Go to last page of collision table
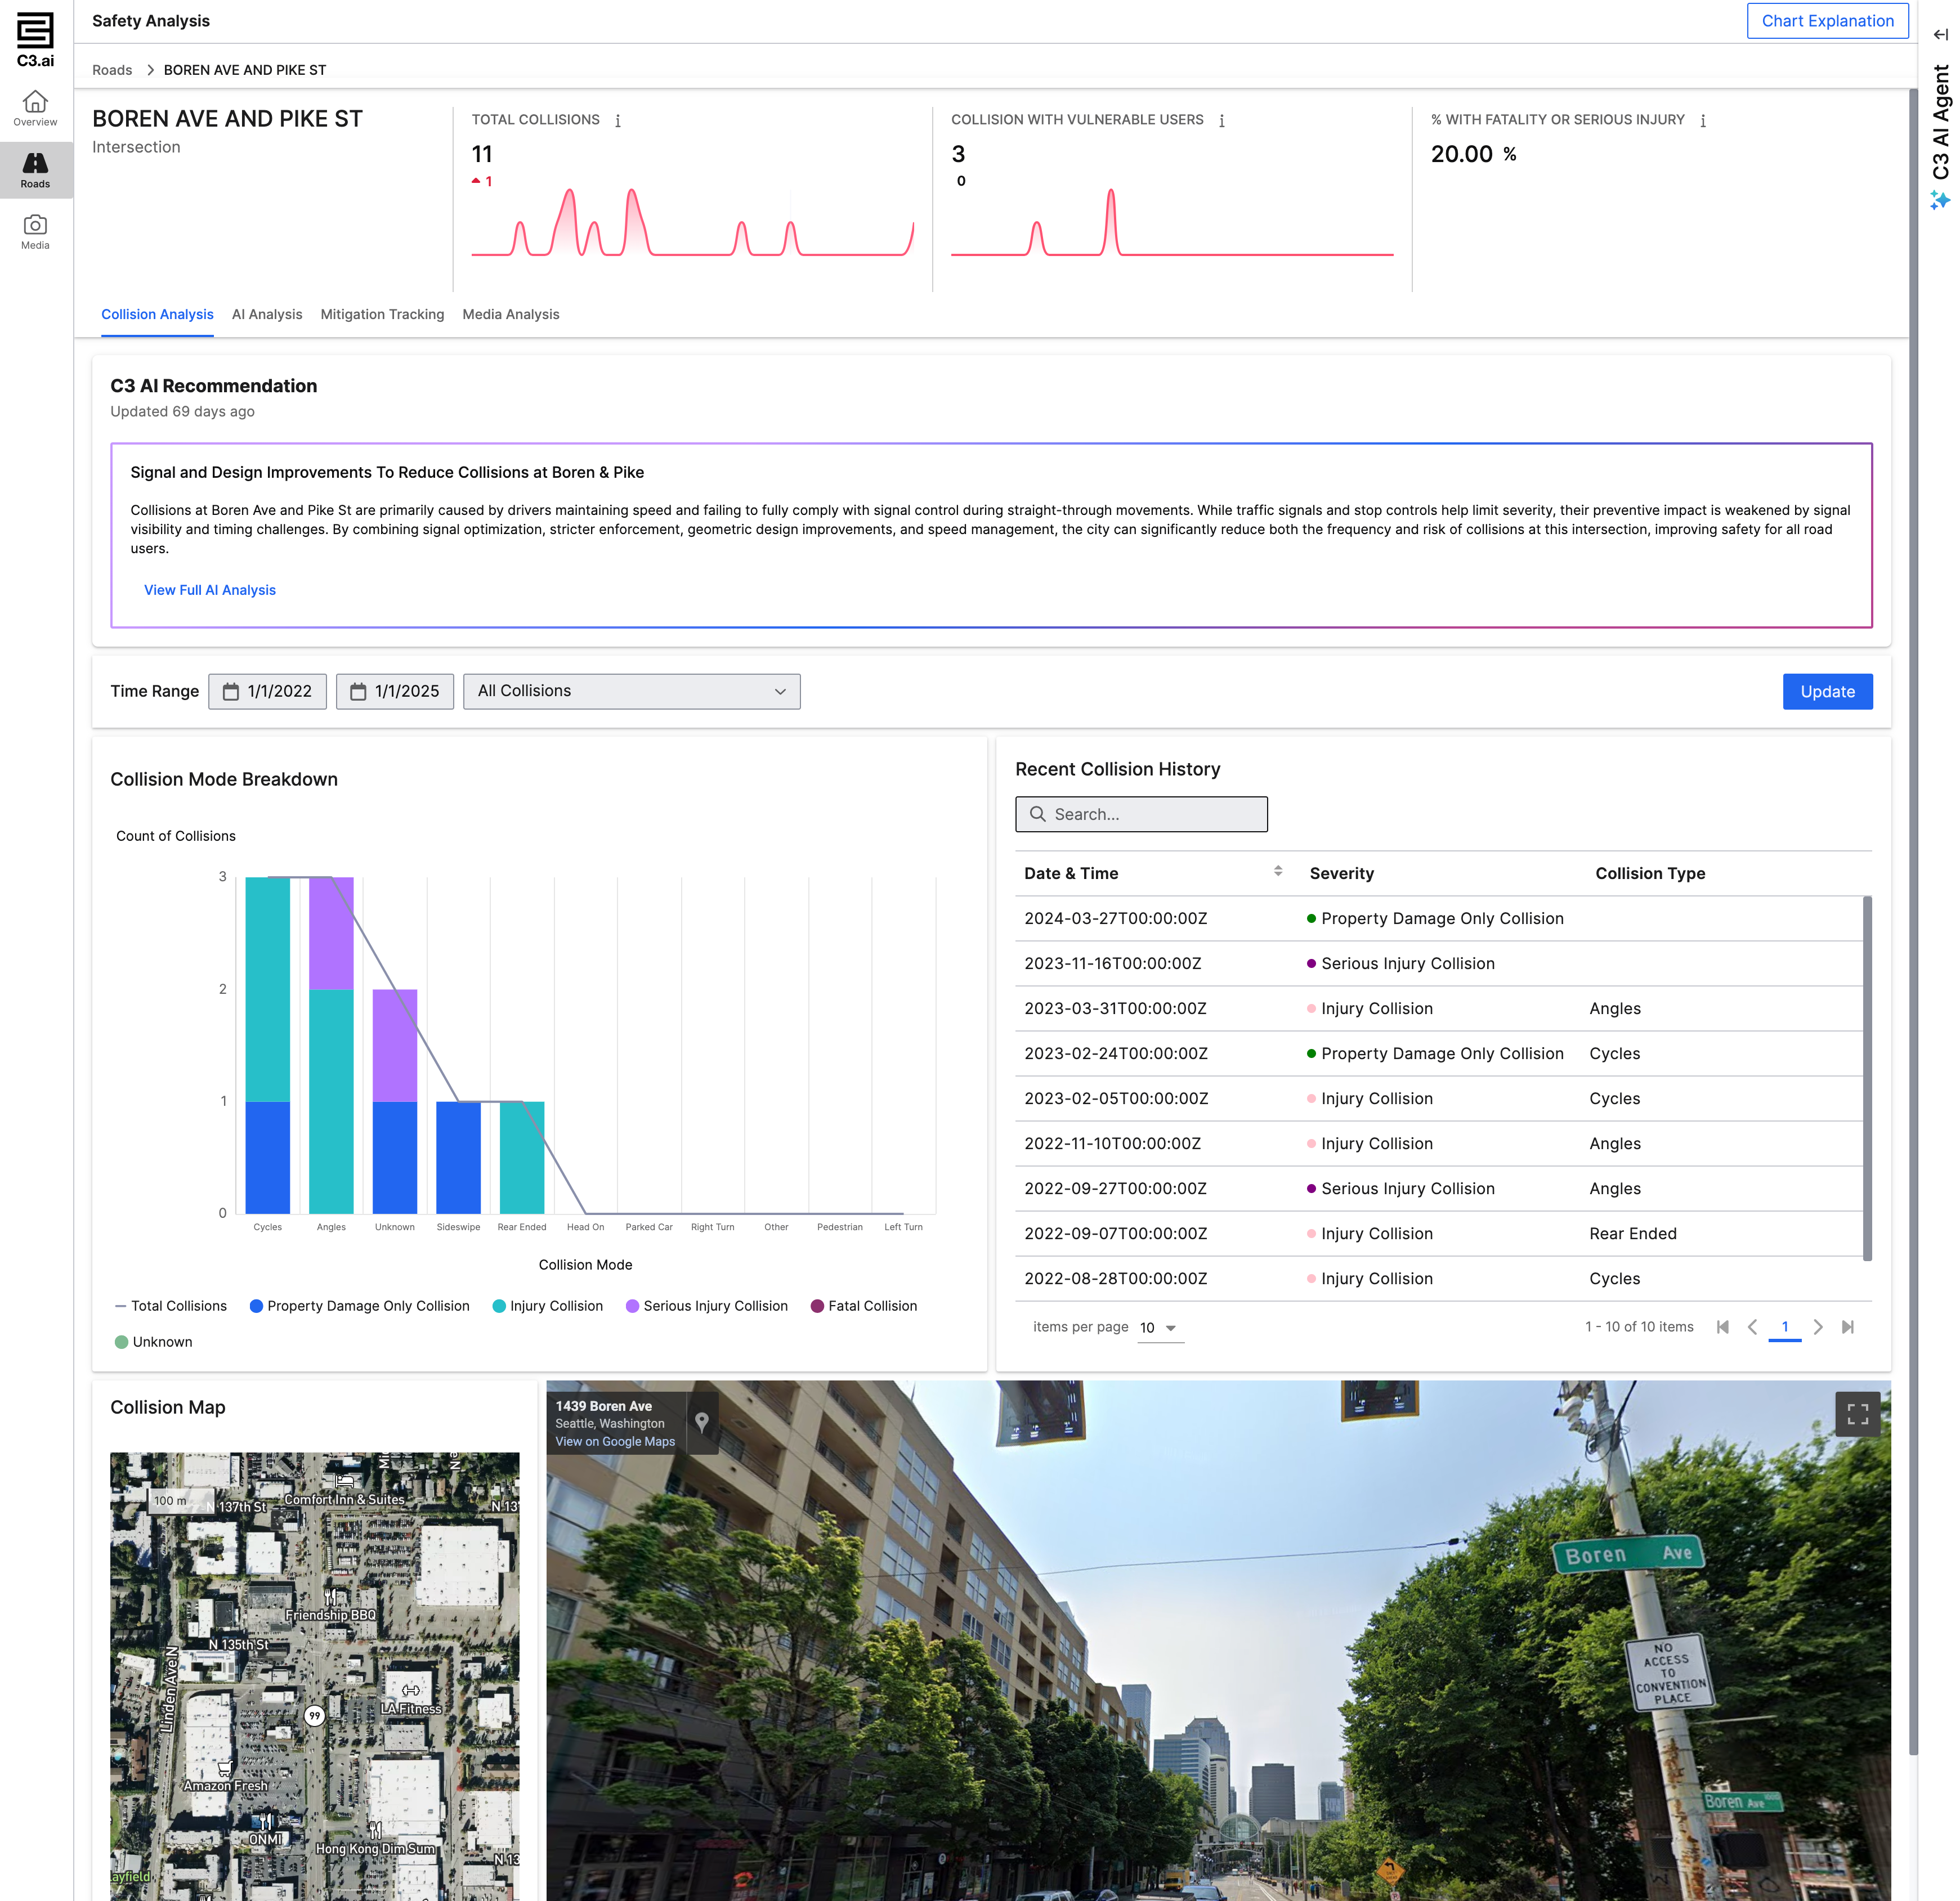Screen dimensions: 1960x1901 [x=1847, y=1327]
